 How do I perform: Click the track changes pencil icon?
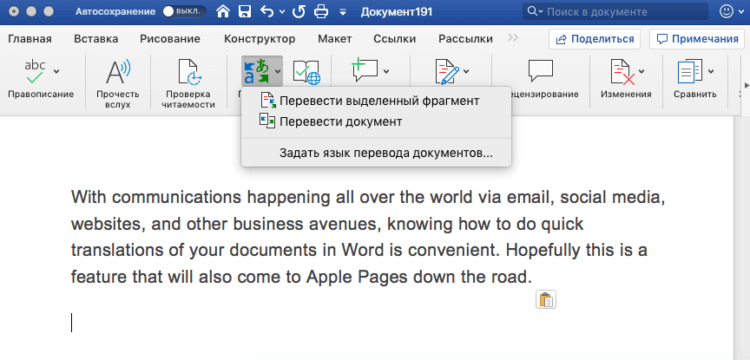click(446, 72)
